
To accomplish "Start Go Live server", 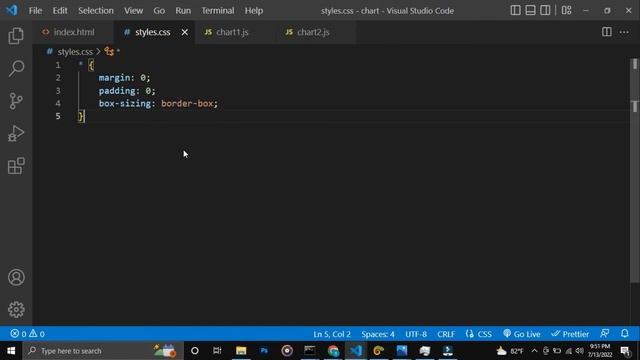I will tap(521, 334).
